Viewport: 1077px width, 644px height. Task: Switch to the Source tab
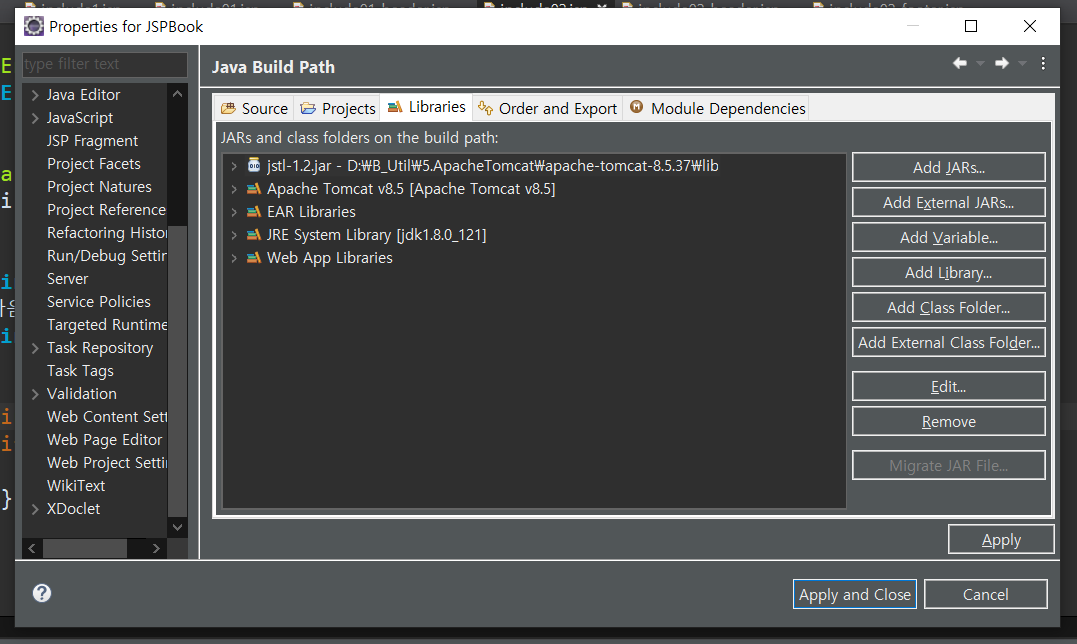(254, 107)
